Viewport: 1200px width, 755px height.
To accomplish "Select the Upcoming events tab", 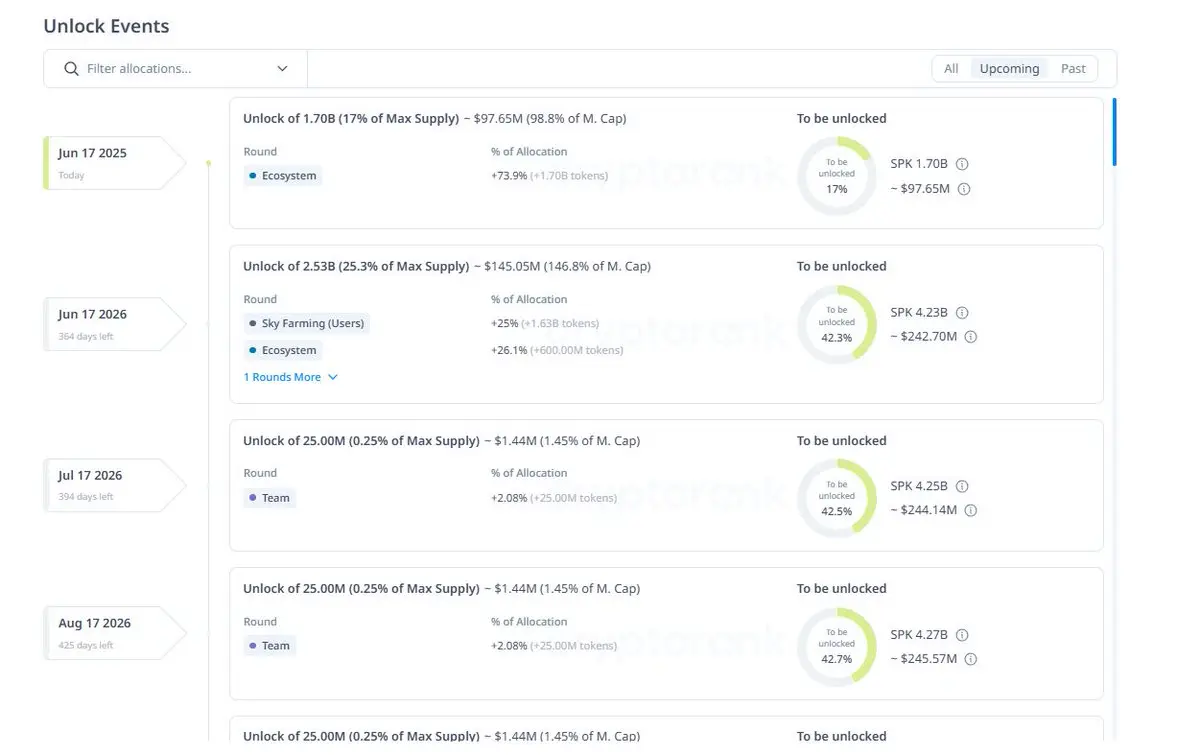I will (1009, 69).
